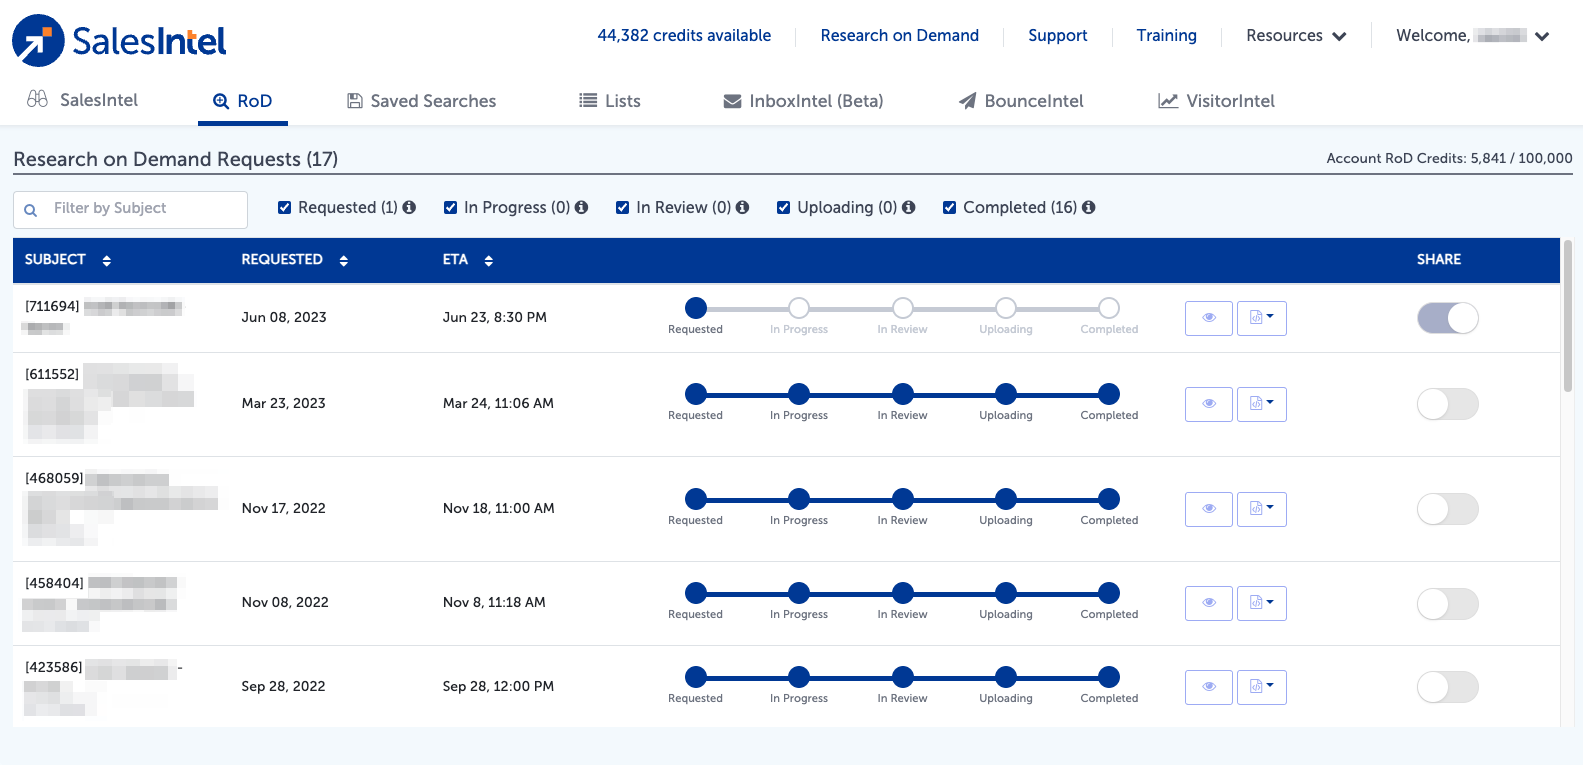Enable share switch for request 468059
The width and height of the screenshot is (1583, 765).
(x=1448, y=509)
